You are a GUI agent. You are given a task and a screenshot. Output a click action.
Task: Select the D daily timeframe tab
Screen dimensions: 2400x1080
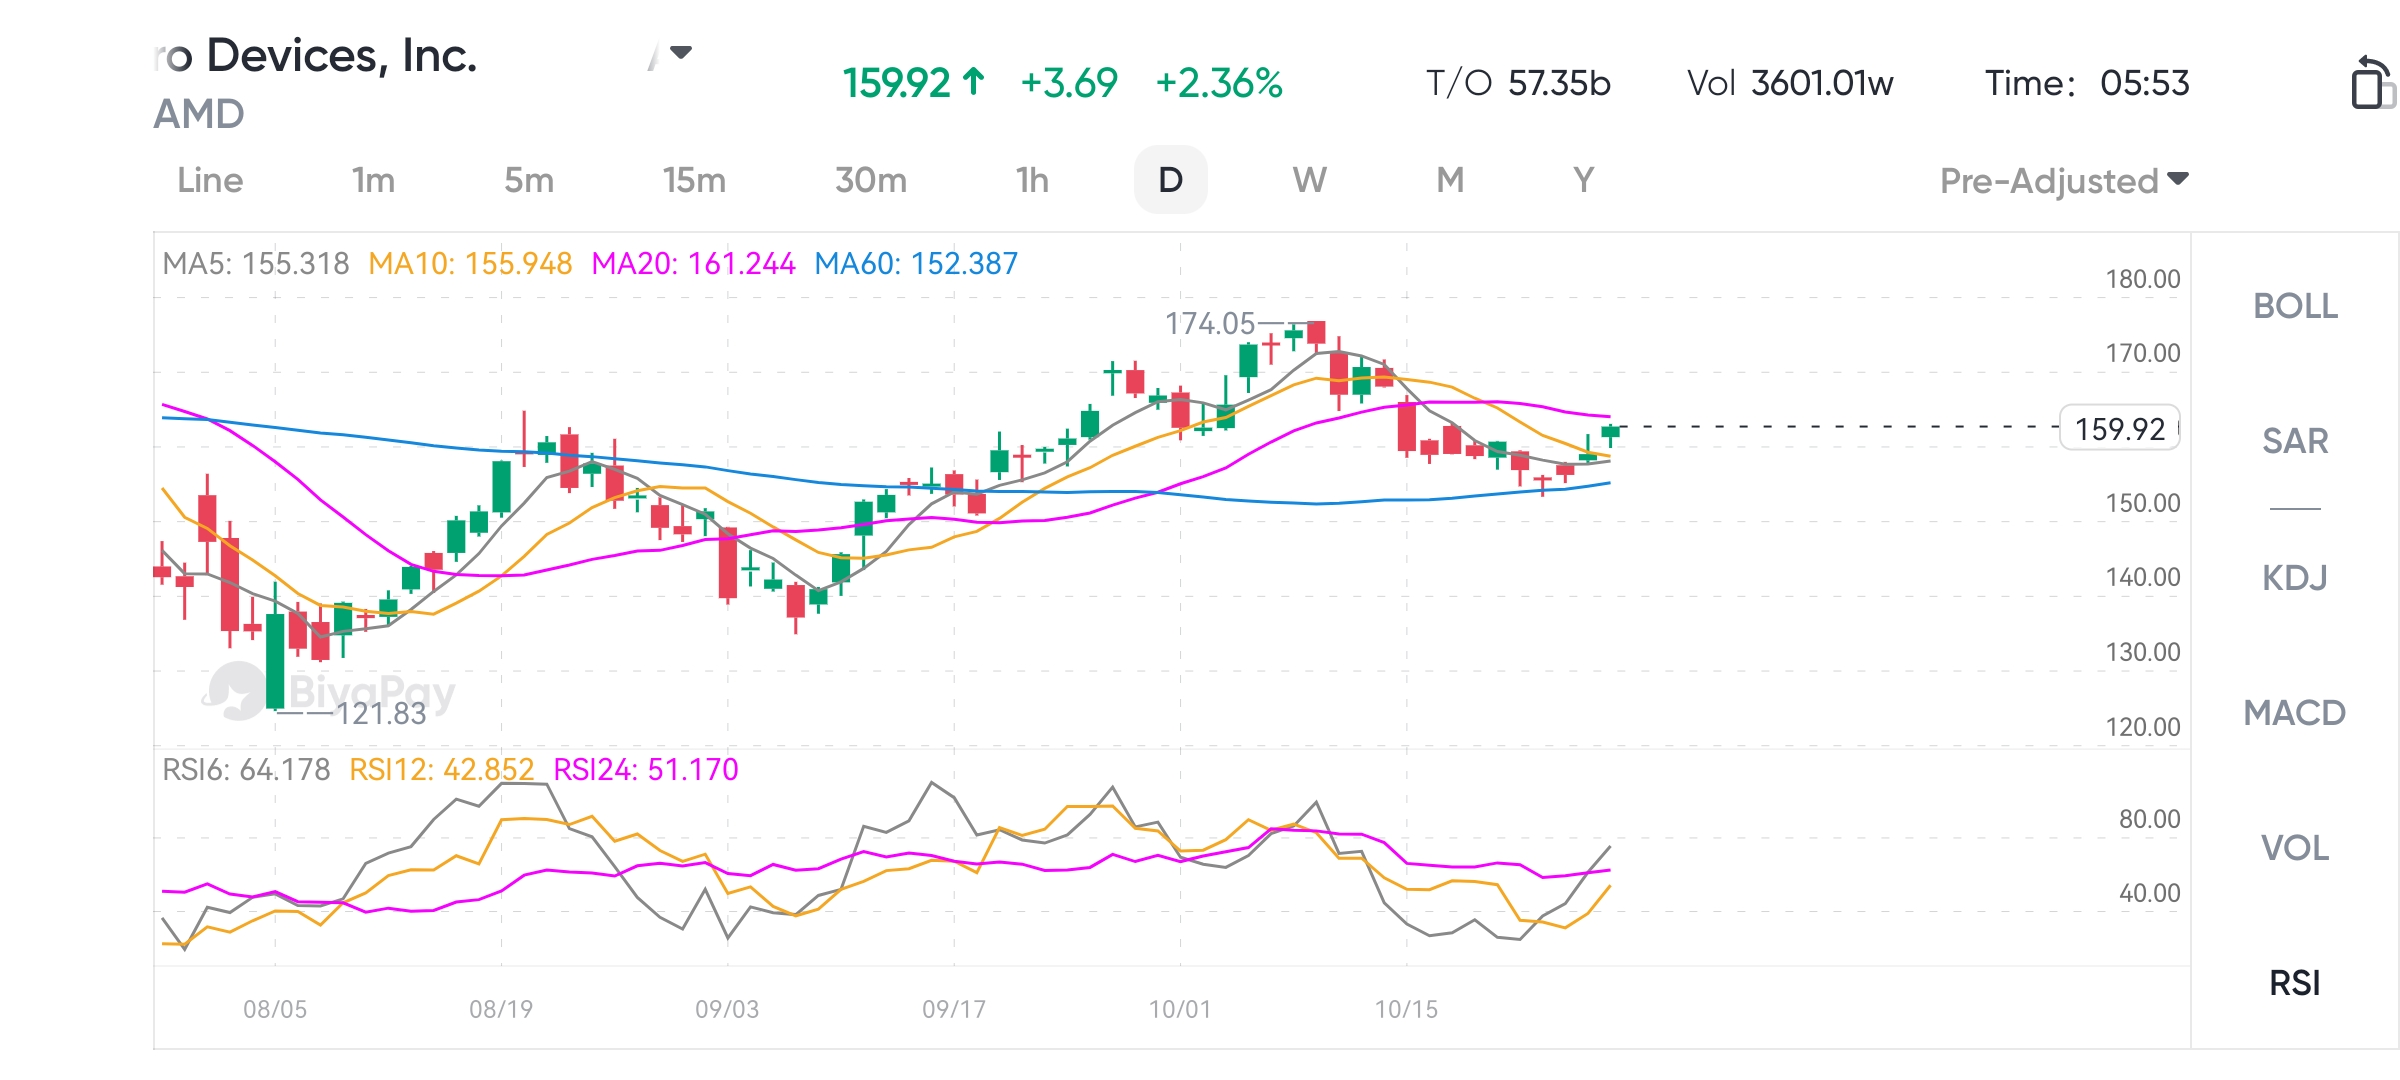(1170, 180)
